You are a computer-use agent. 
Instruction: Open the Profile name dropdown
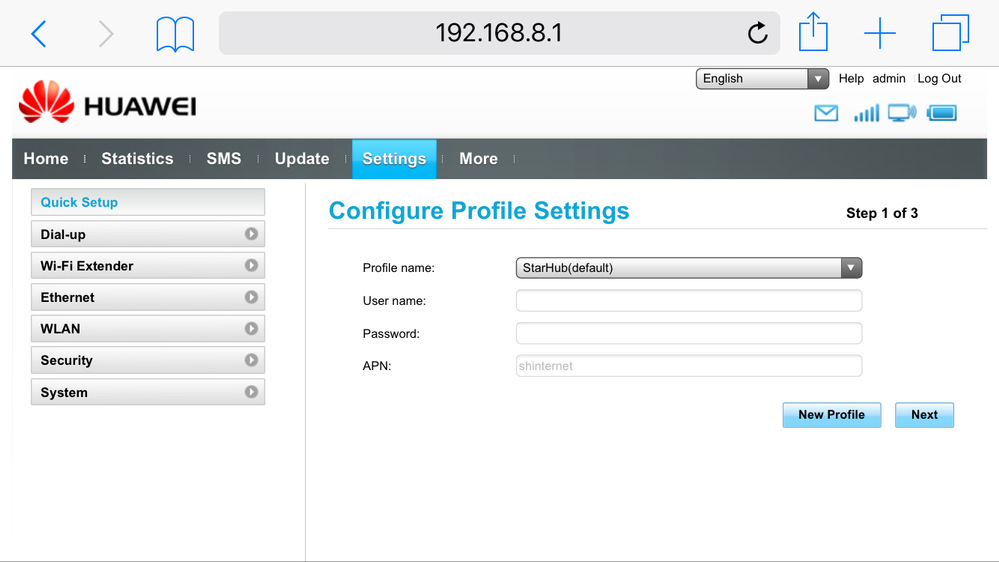[688, 268]
